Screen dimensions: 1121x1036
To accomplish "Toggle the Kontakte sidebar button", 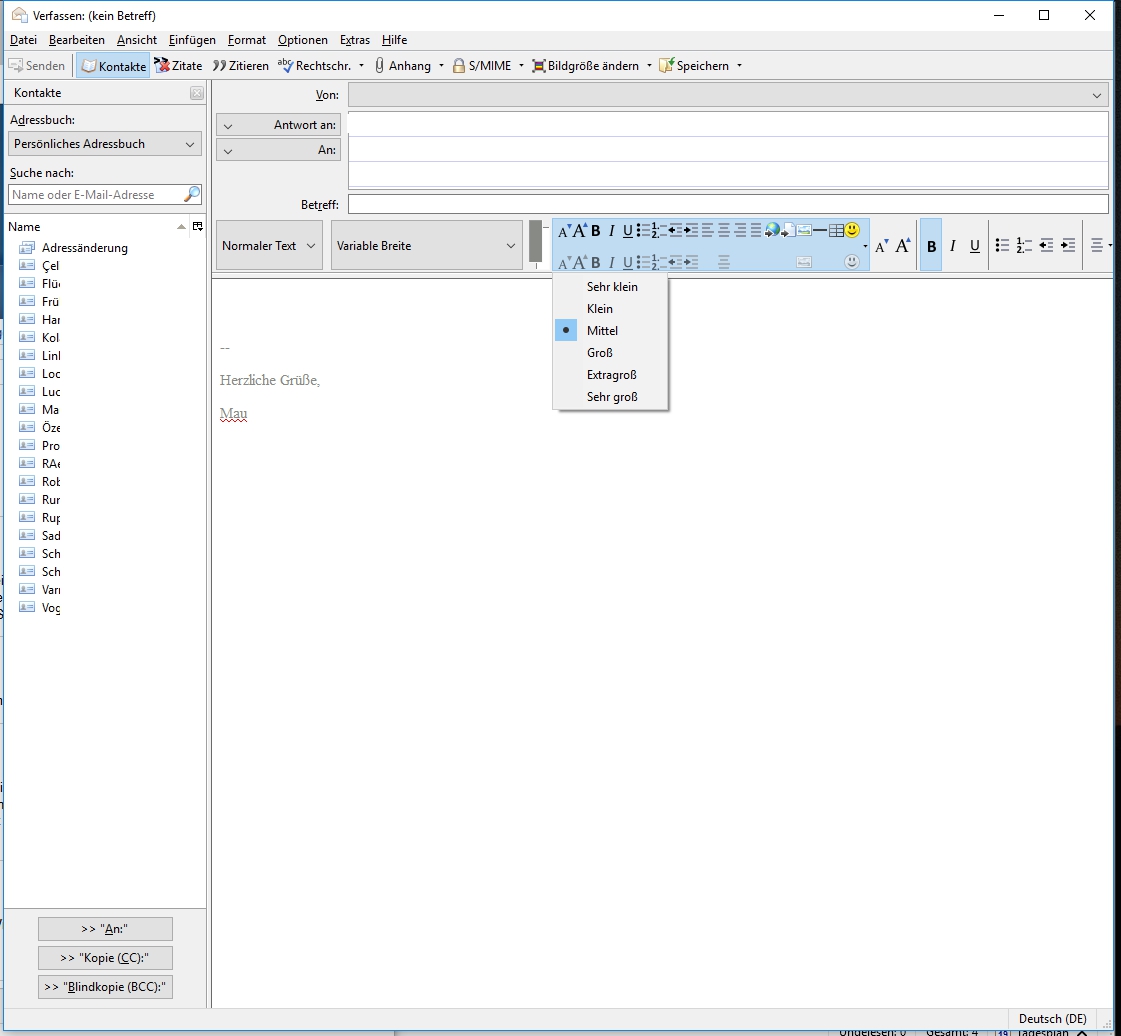I will [113, 66].
